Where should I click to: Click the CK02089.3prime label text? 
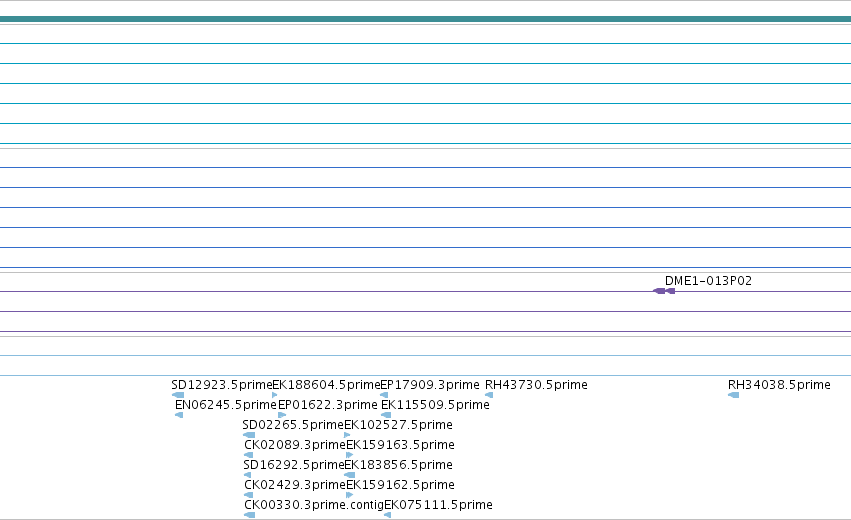(295, 445)
